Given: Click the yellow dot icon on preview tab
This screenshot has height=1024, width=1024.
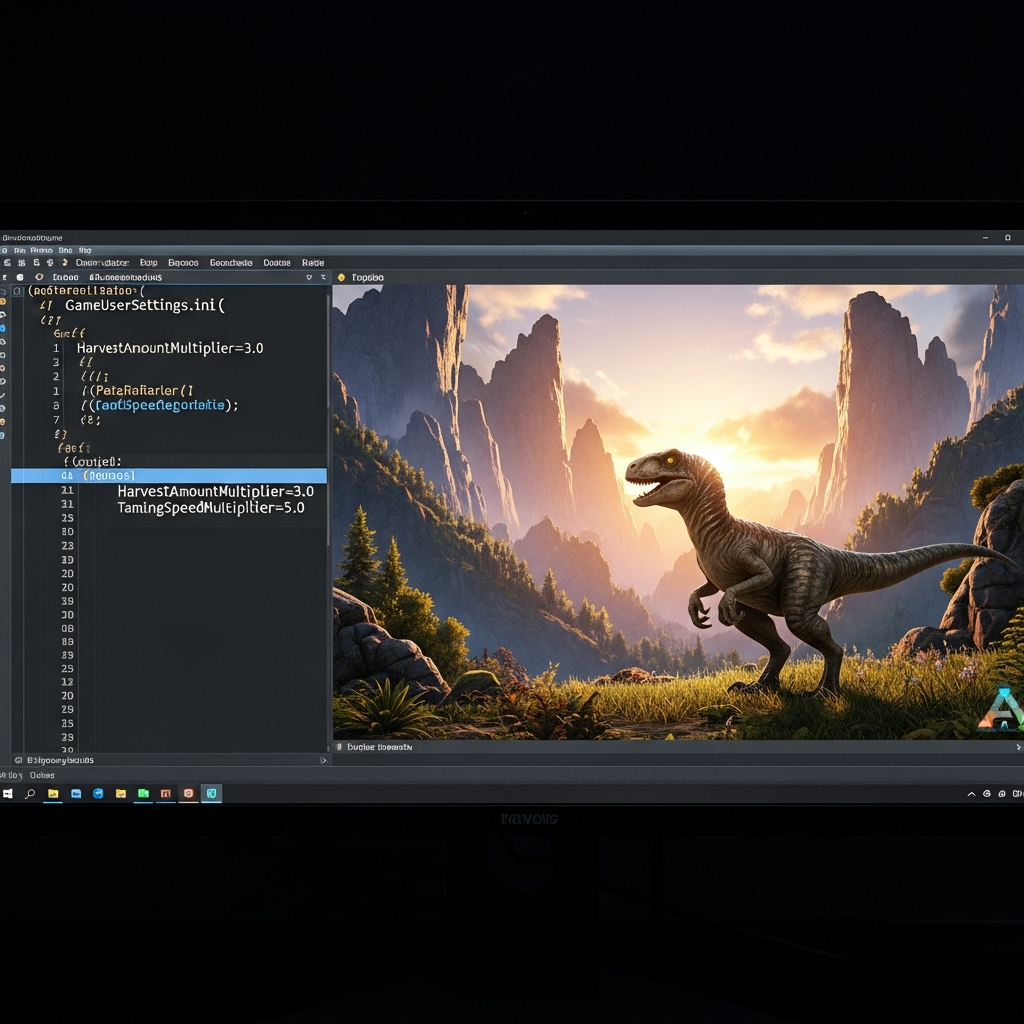Looking at the screenshot, I should 341,277.
